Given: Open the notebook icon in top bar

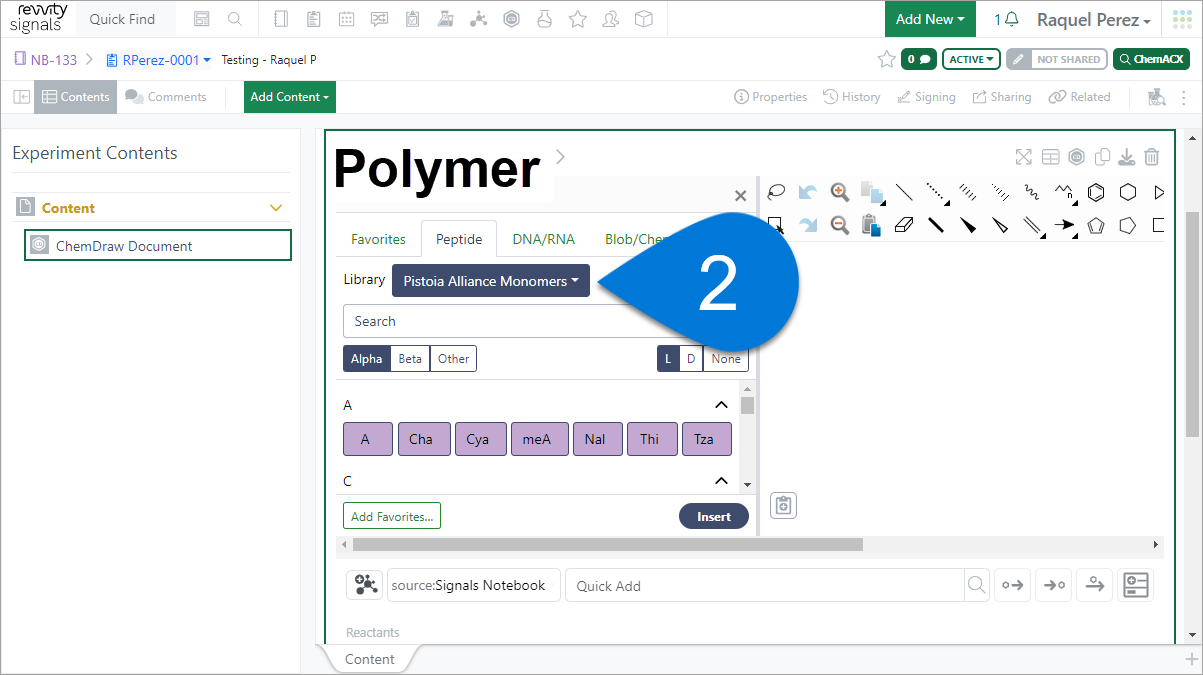Looking at the screenshot, I should pyautogui.click(x=281, y=19).
